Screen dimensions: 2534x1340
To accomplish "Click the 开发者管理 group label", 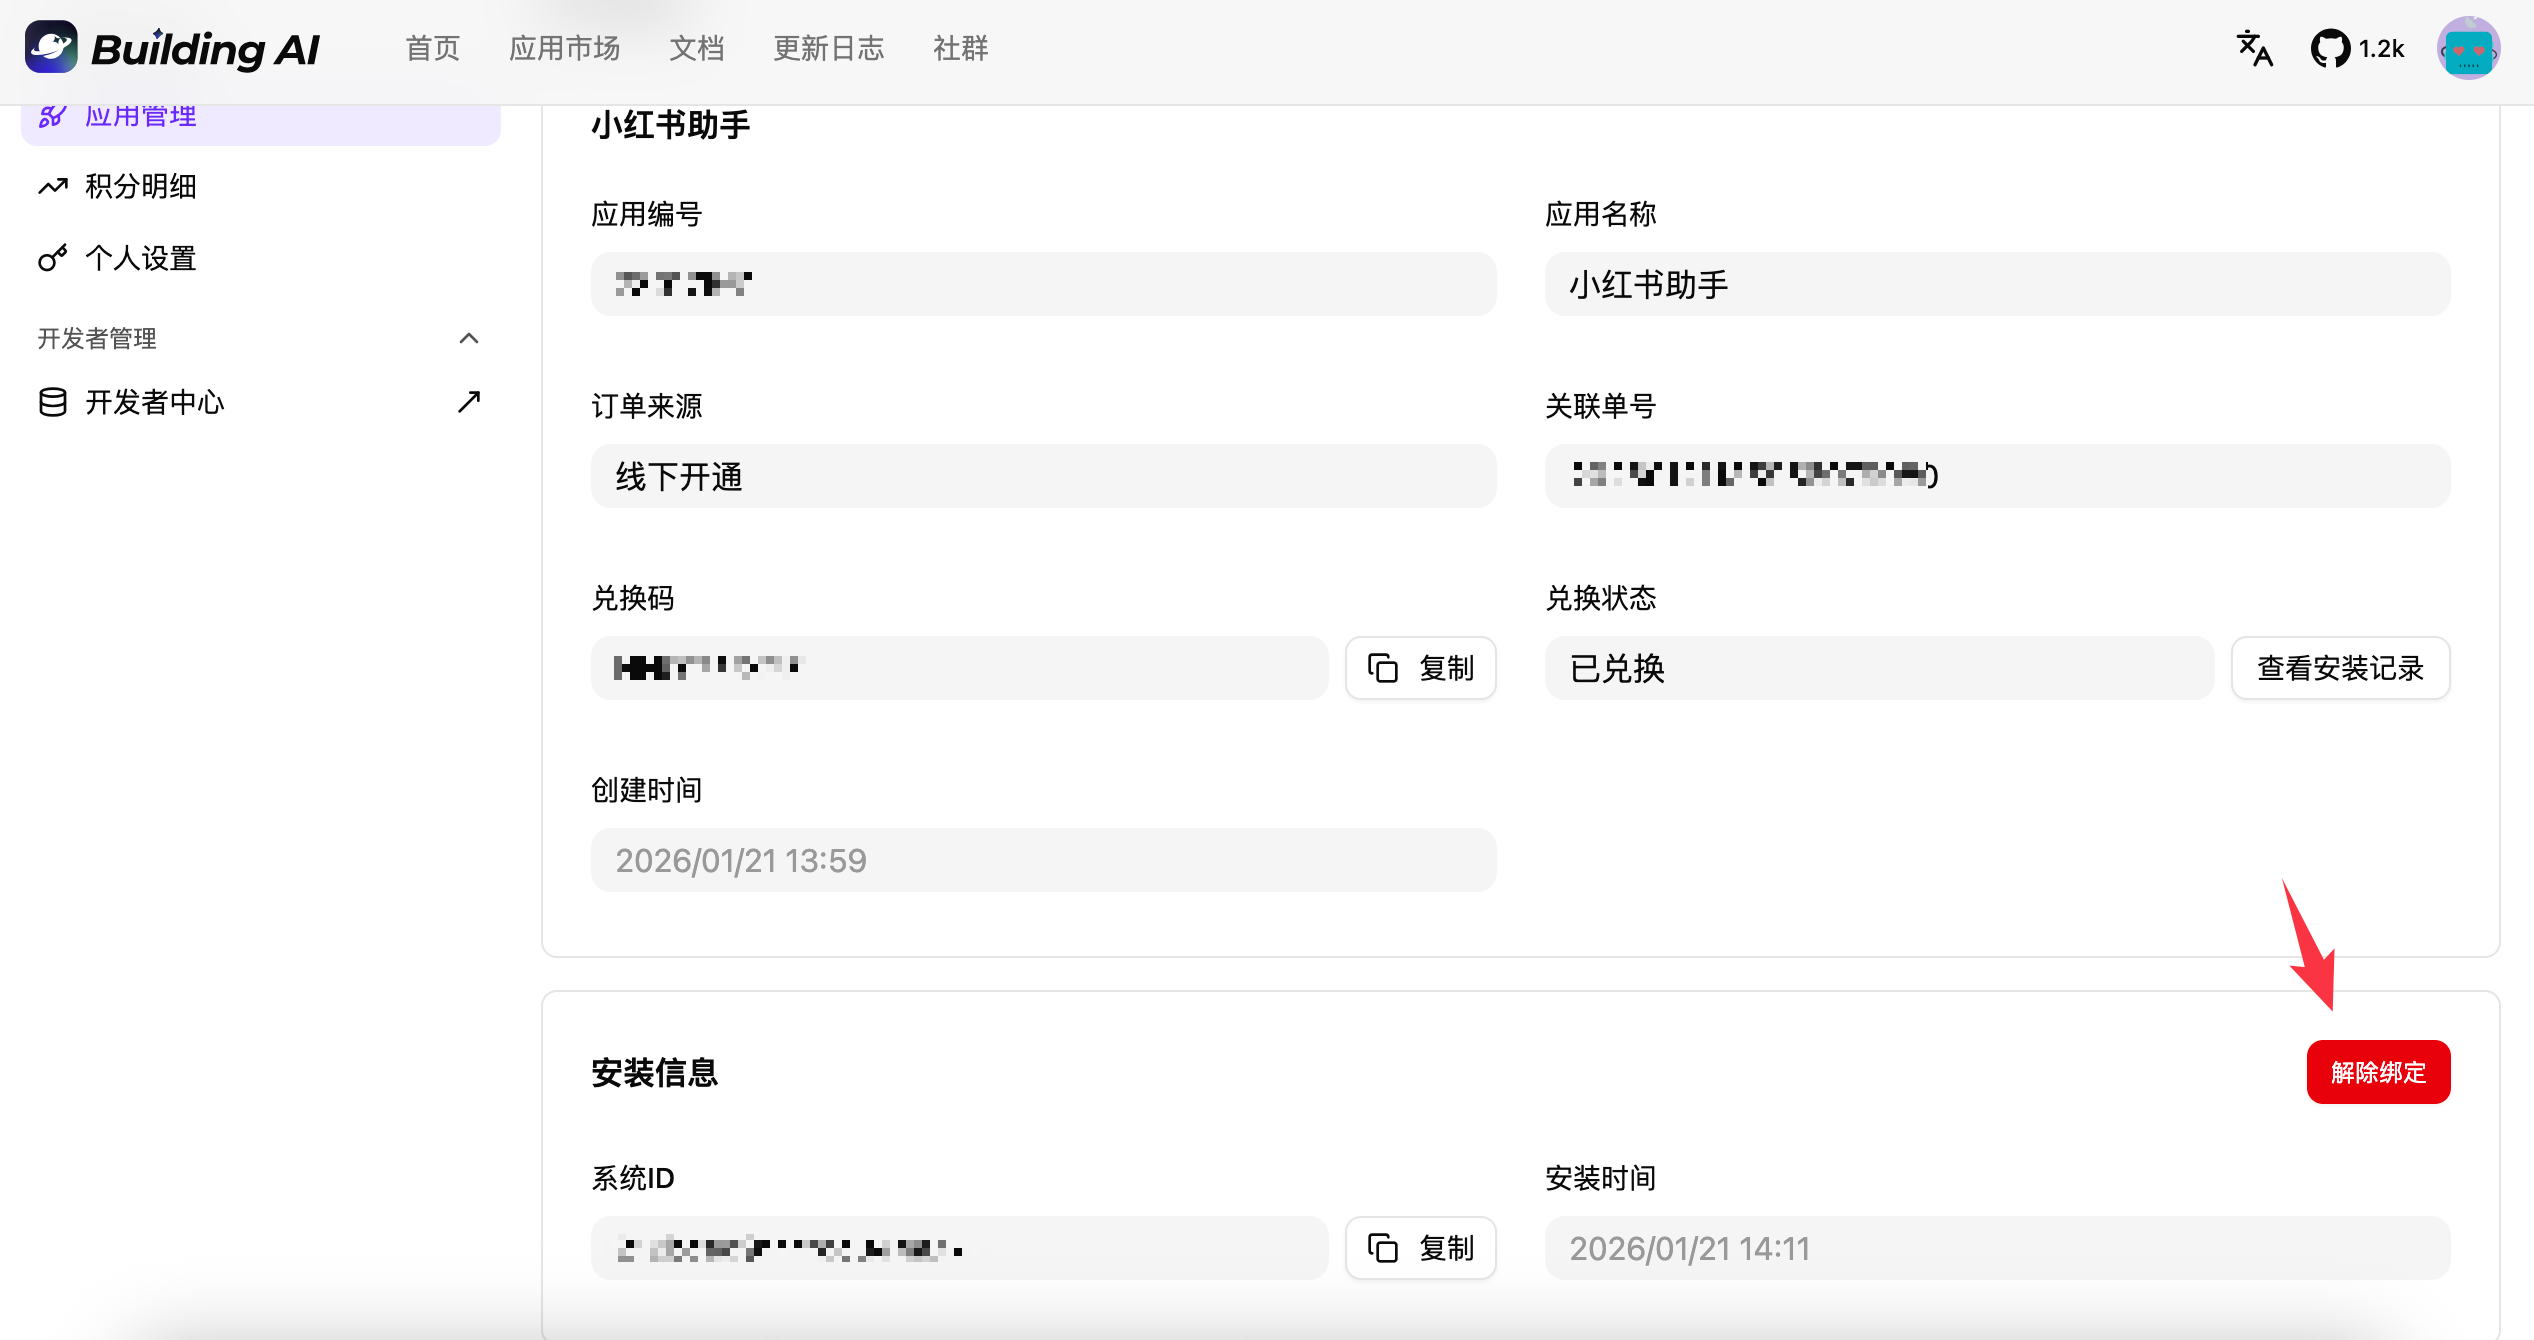I will coord(97,338).
